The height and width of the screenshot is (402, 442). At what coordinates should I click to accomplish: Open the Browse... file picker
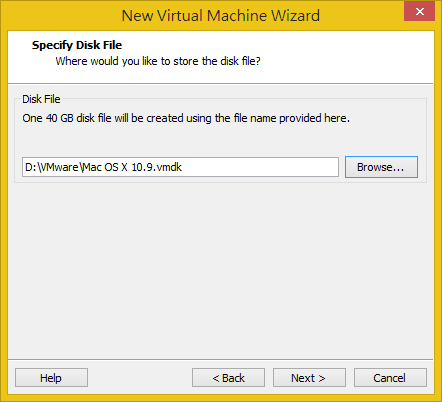(381, 167)
